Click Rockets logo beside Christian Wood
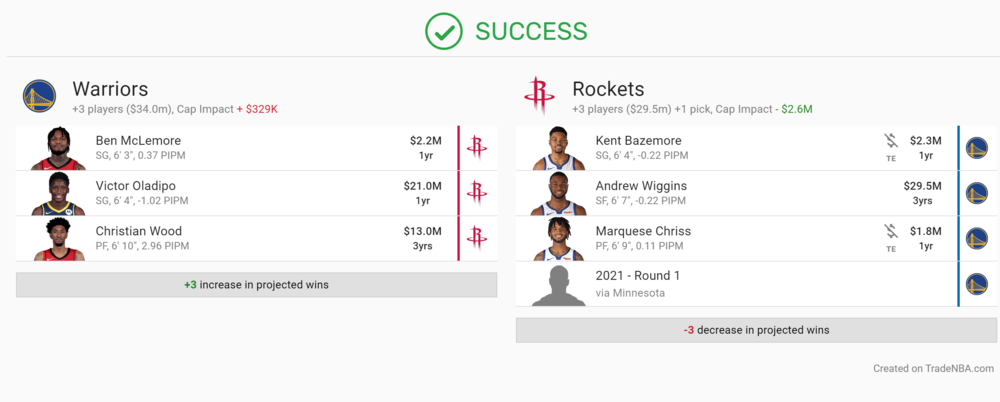1000x402 pixels. click(477, 238)
